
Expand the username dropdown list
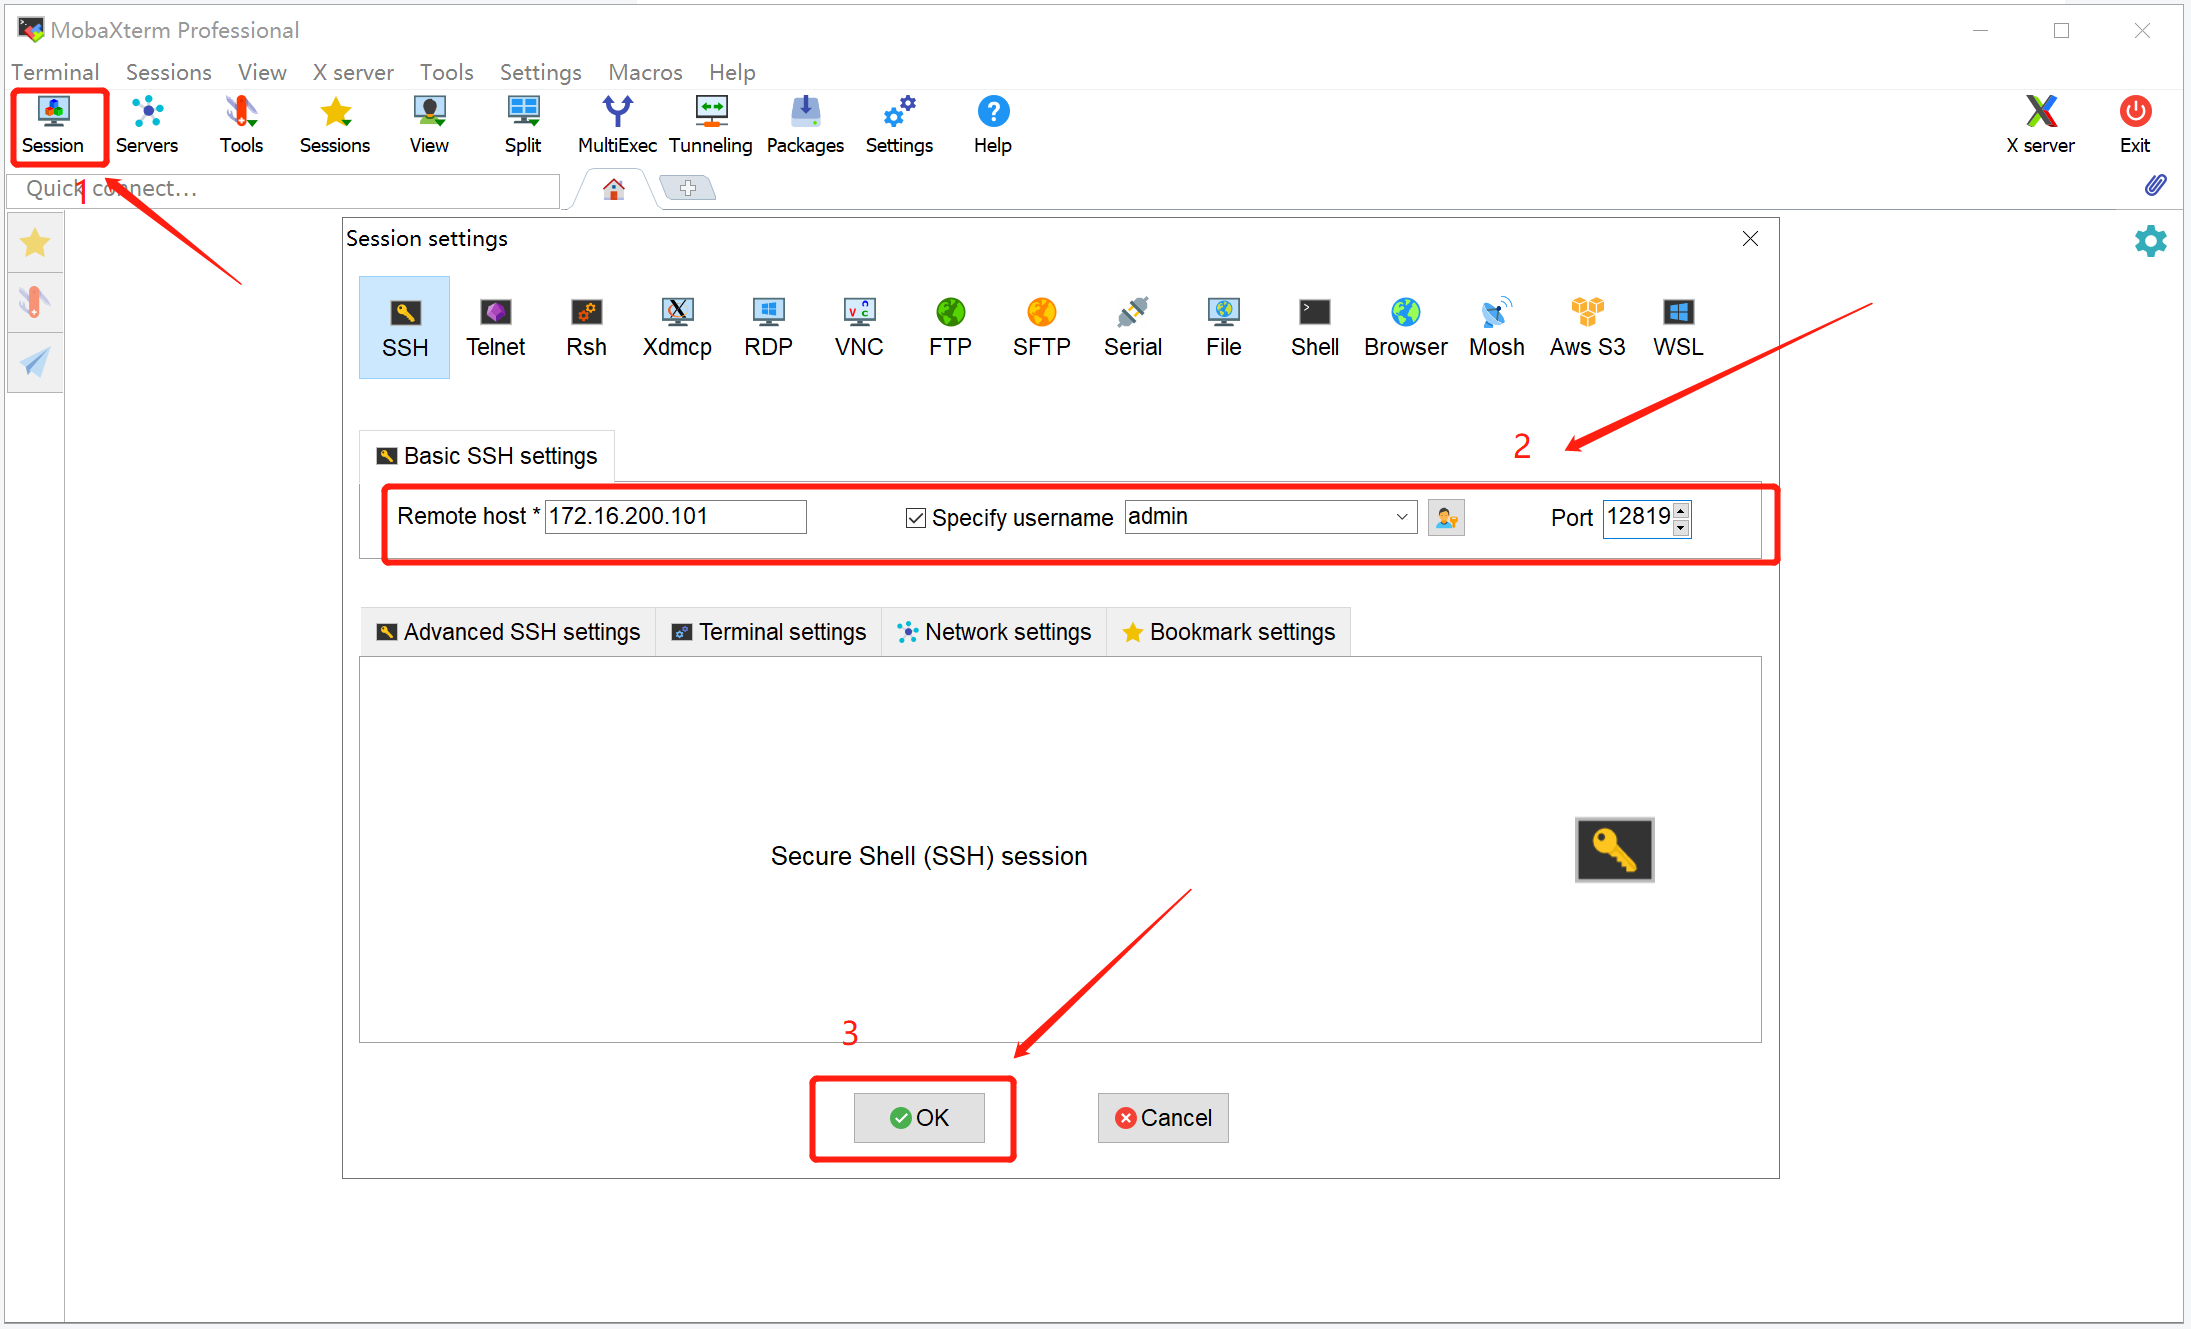pyautogui.click(x=1402, y=517)
